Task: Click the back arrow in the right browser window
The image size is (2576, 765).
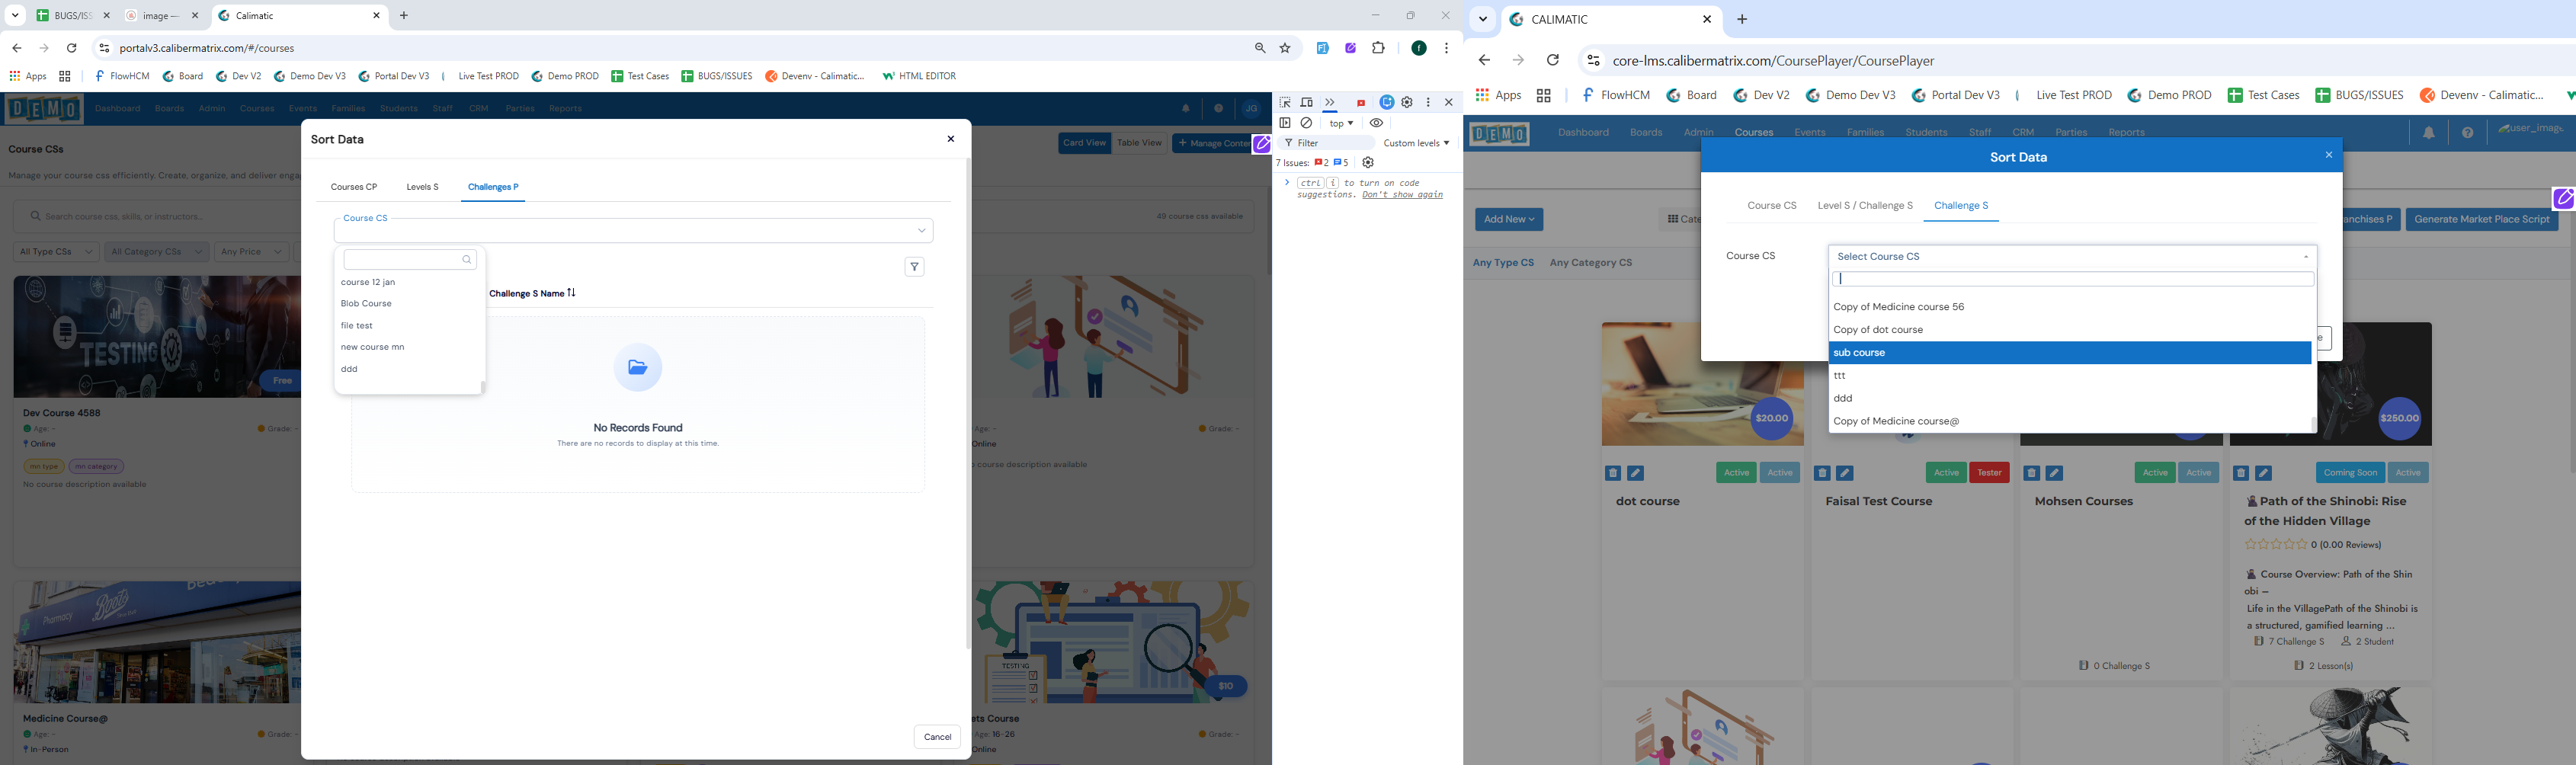Action: pos(1484,61)
